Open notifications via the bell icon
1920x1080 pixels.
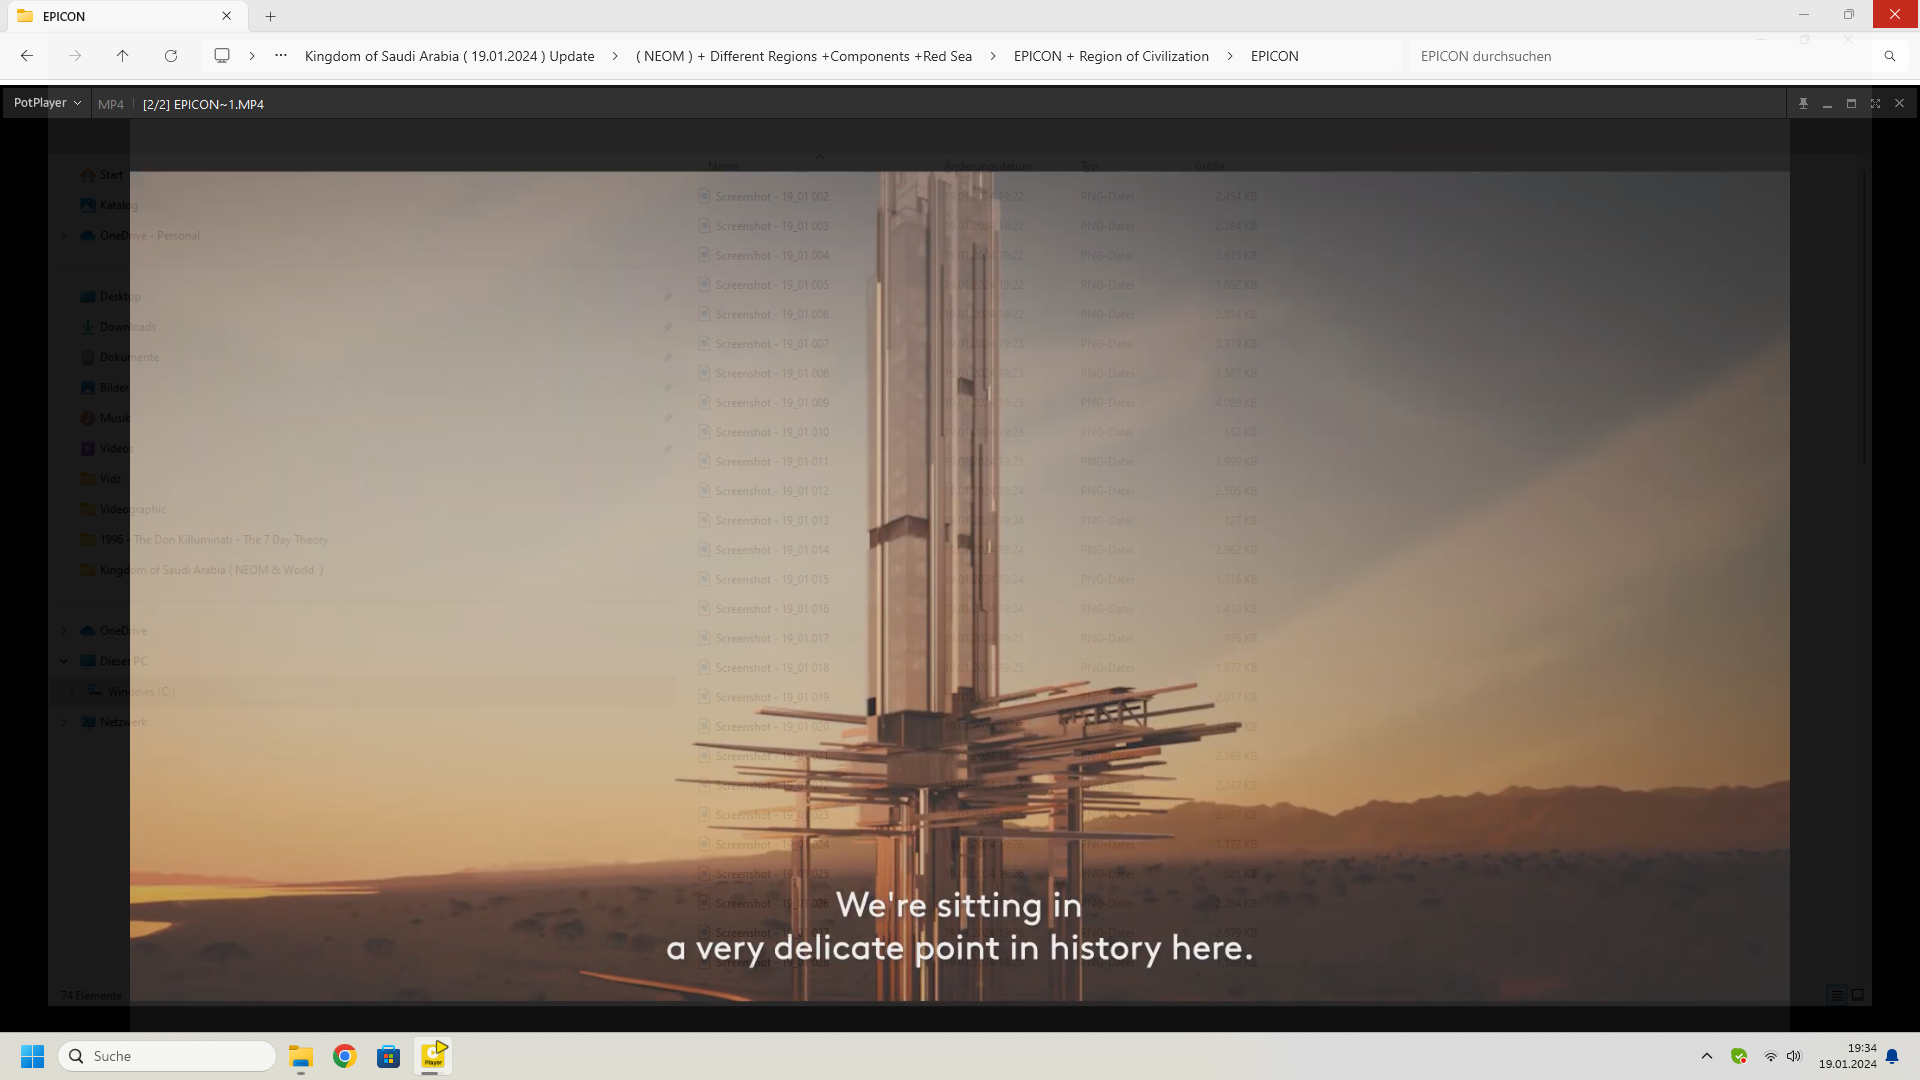point(1892,1056)
